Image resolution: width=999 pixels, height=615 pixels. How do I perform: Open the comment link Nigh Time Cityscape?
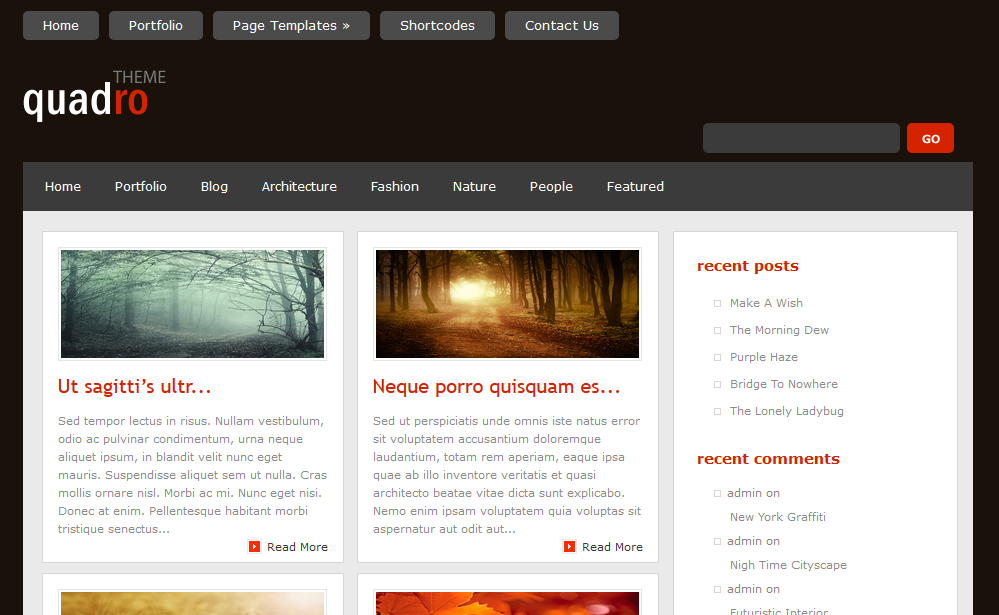(x=788, y=565)
